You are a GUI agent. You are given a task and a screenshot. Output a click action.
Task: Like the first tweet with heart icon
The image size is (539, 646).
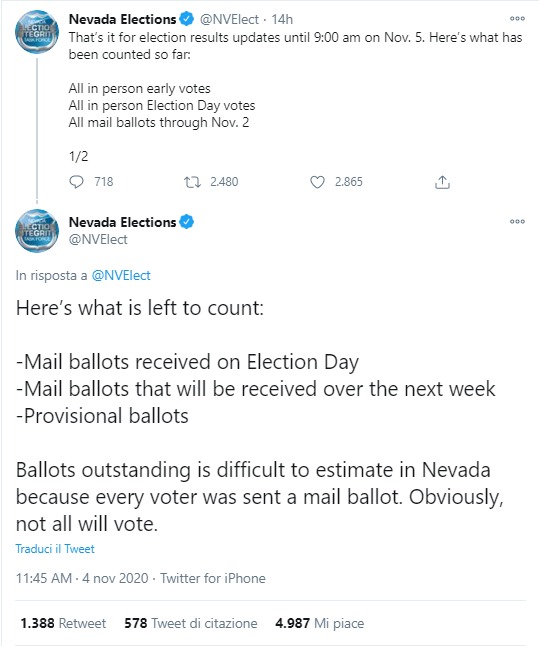coord(317,182)
